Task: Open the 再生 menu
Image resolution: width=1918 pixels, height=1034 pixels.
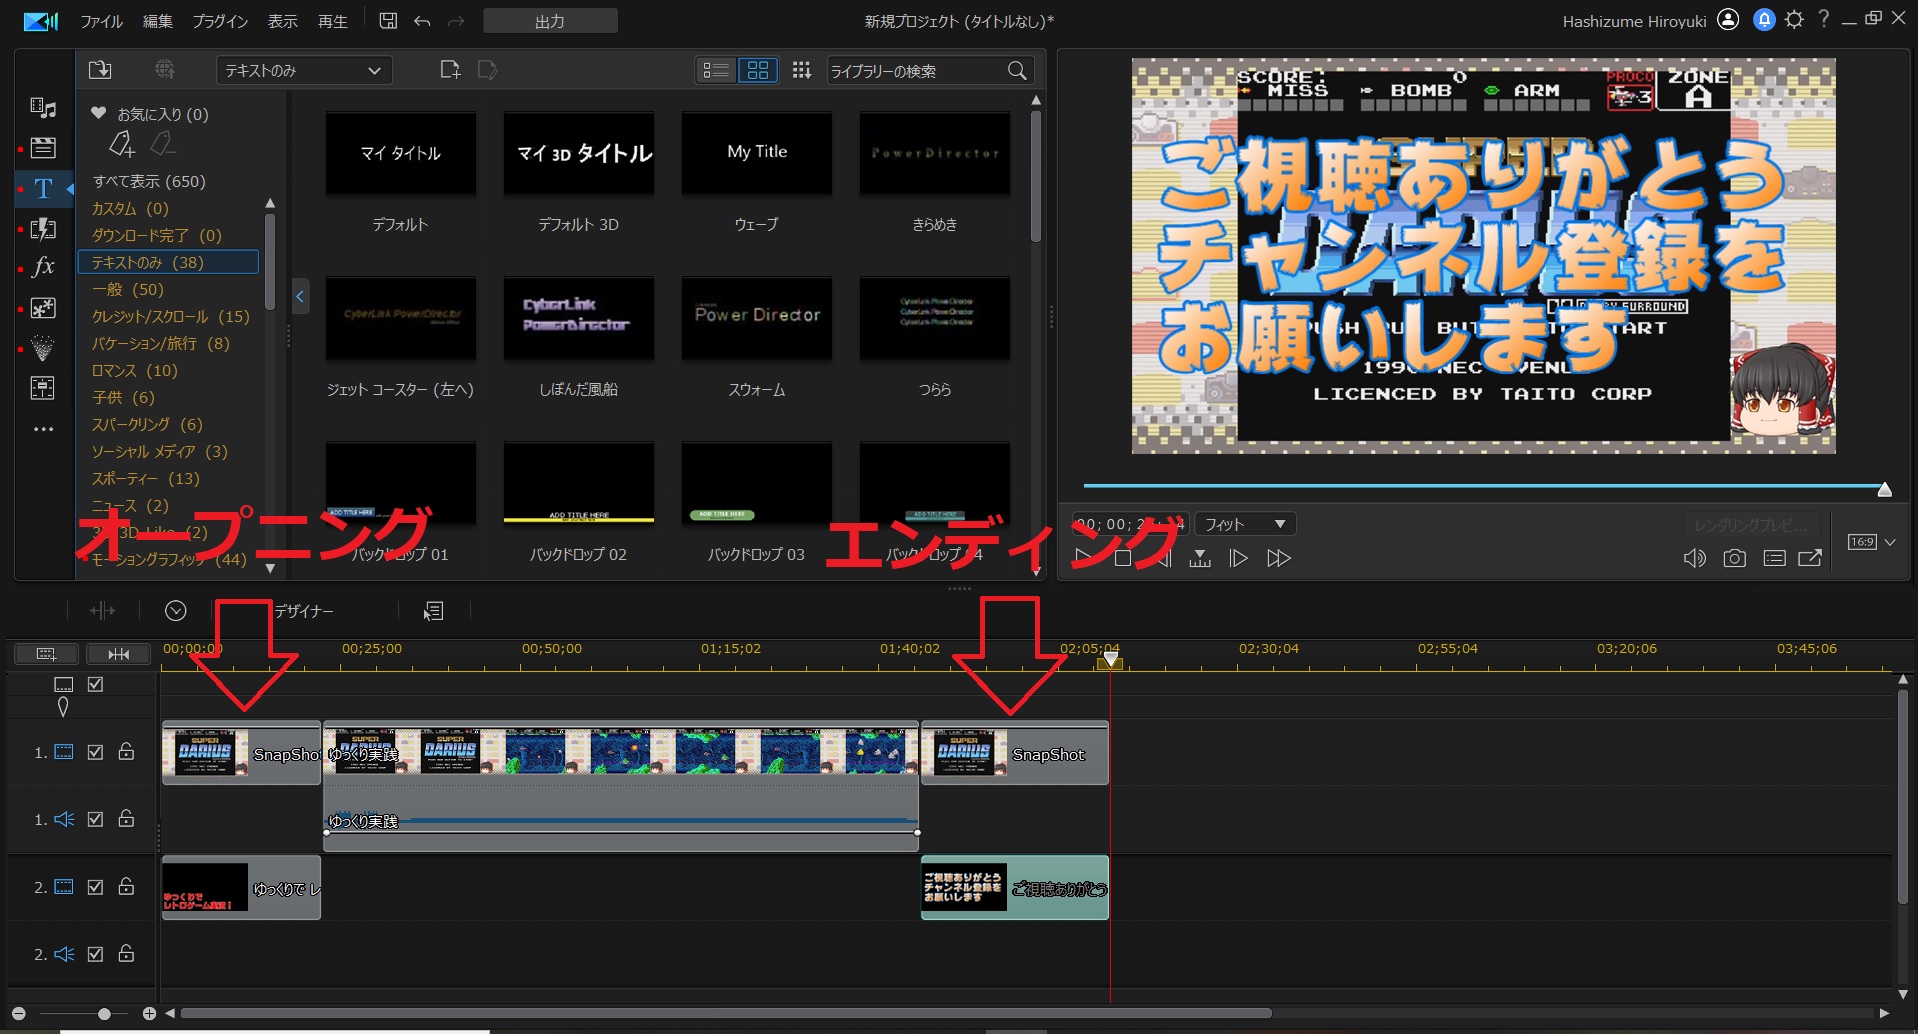Action: (333, 21)
